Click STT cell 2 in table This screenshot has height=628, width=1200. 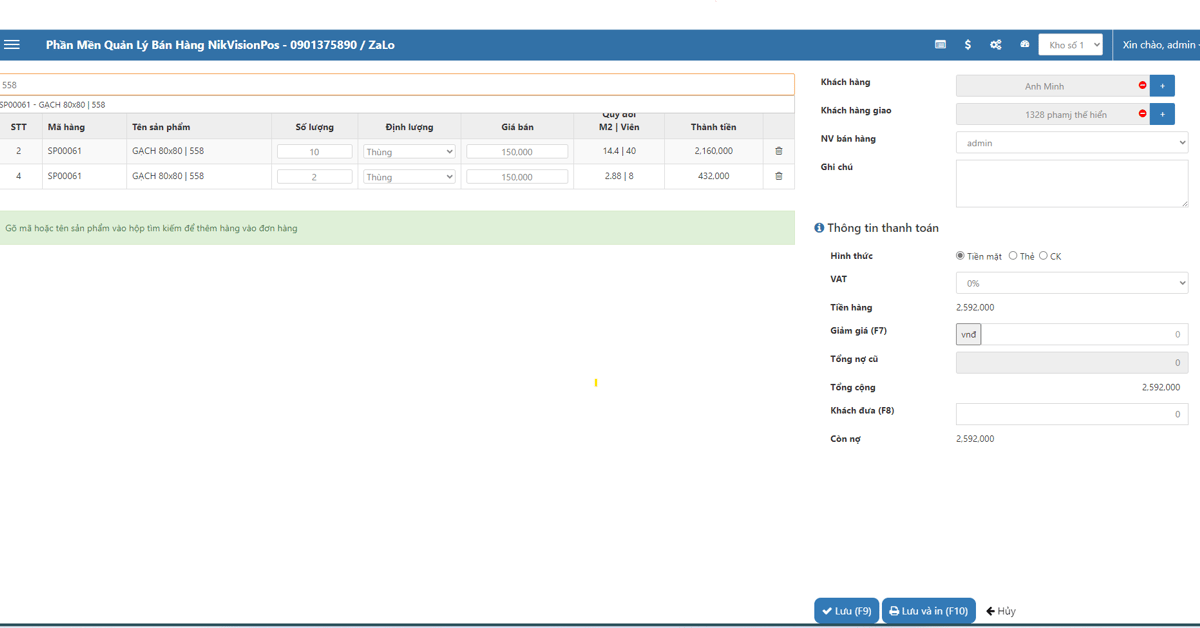coord(18,151)
